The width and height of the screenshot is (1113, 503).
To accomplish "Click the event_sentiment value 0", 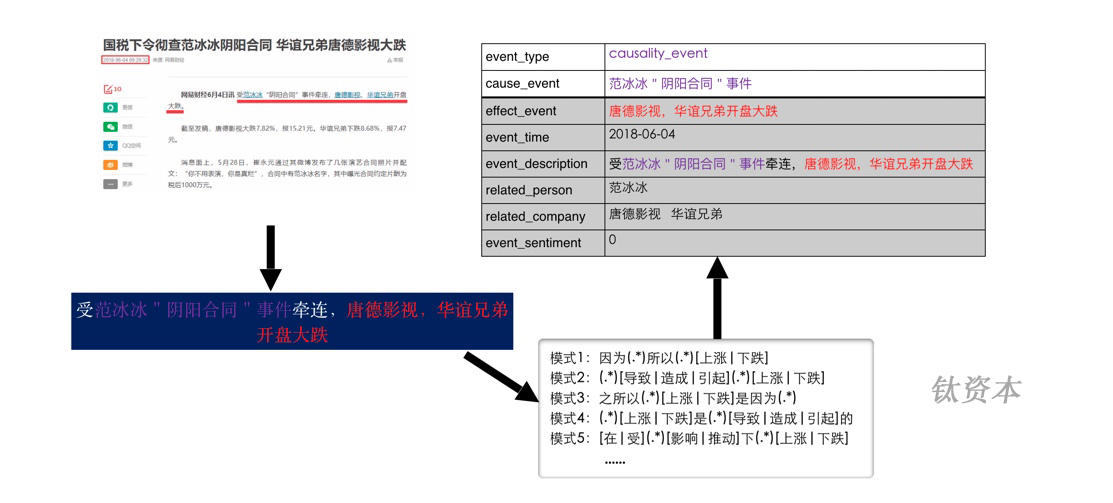I will (612, 240).
